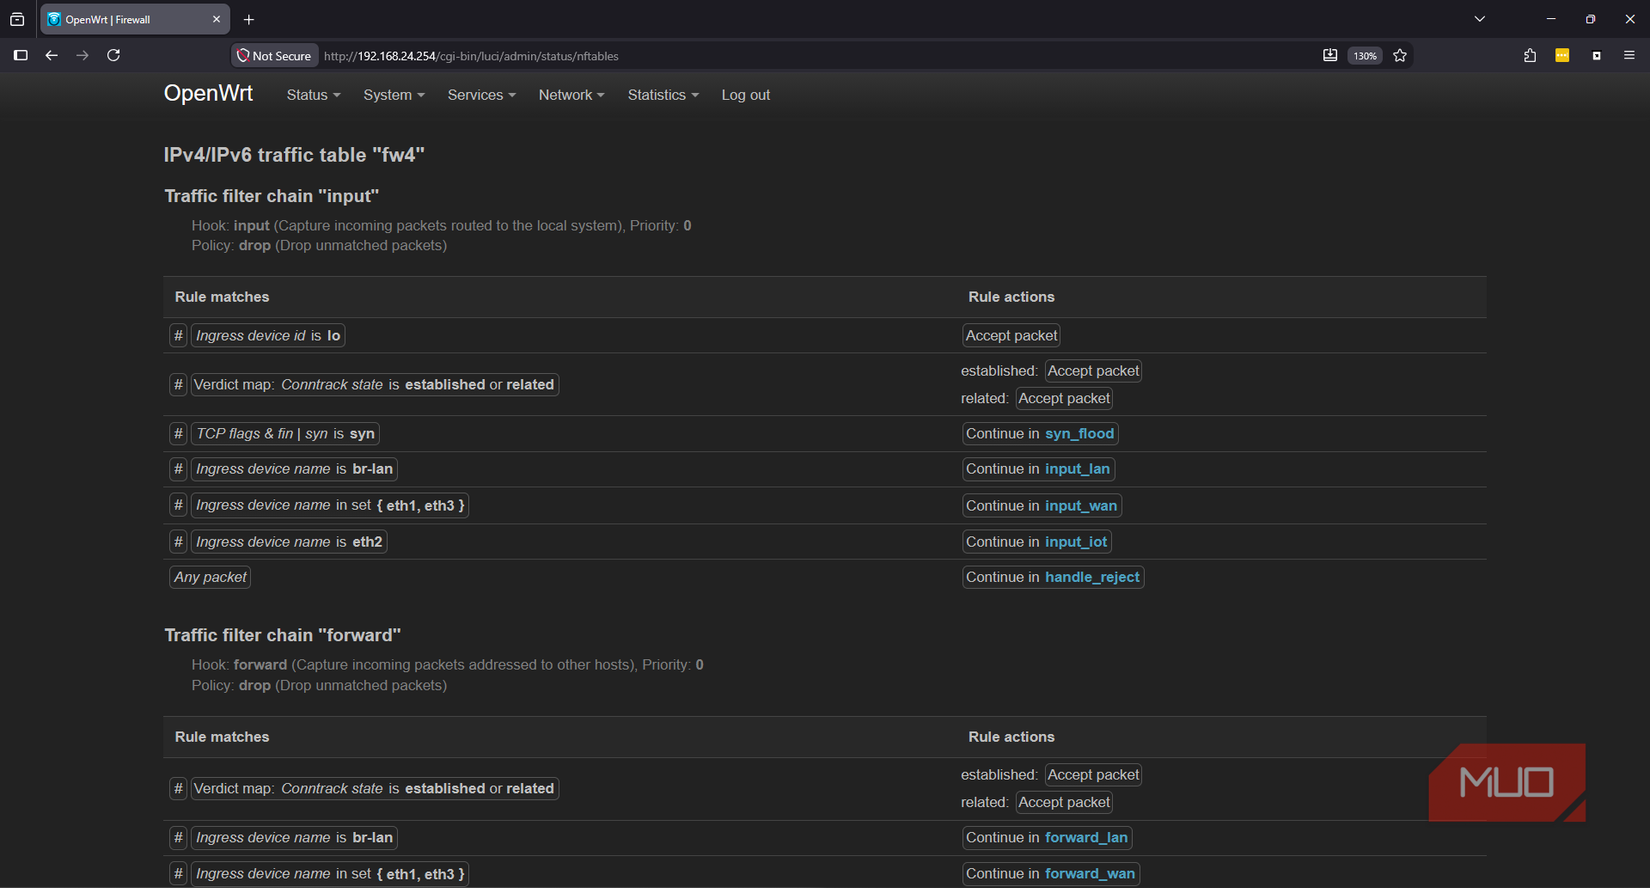Click input chain established Accept packet action
Viewport: 1650px width, 888px height.
1093,371
